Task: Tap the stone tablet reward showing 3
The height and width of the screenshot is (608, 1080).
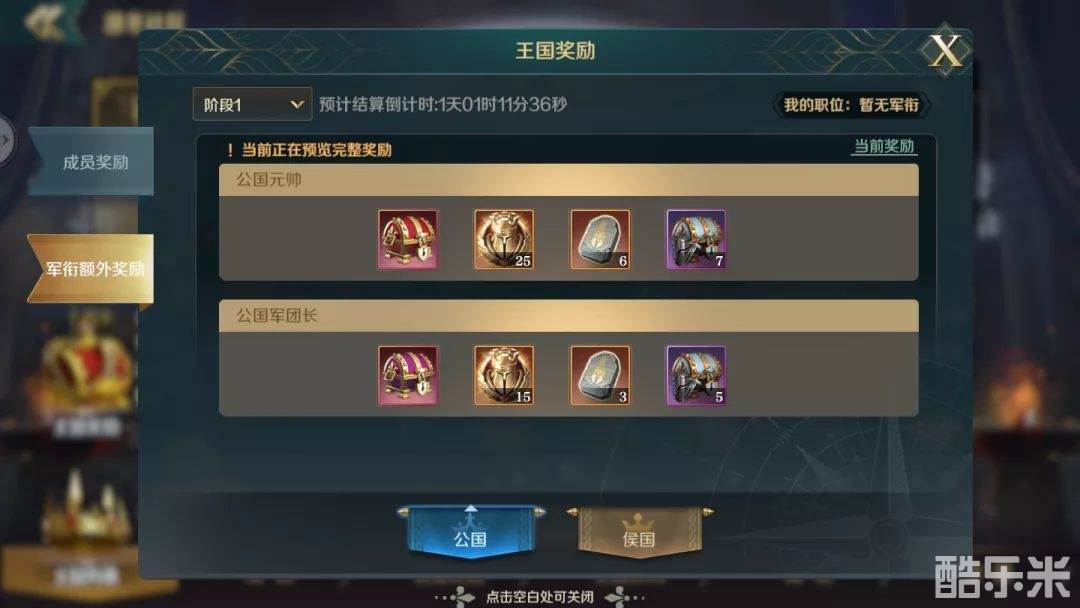Action: coord(599,375)
